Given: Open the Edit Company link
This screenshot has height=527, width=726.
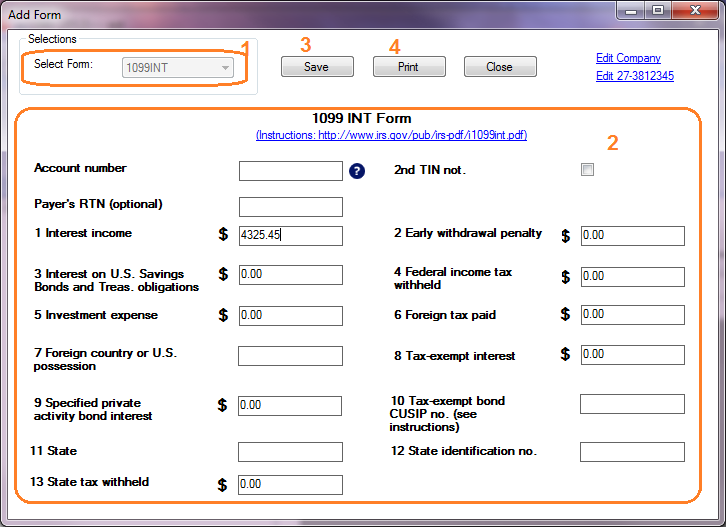Looking at the screenshot, I should click(628, 58).
